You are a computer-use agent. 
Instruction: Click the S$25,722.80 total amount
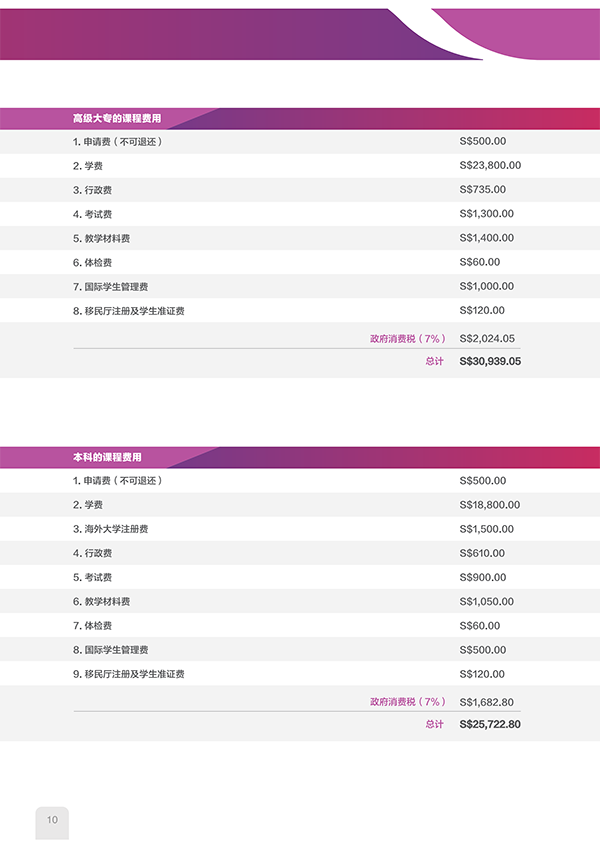pyautogui.click(x=490, y=724)
